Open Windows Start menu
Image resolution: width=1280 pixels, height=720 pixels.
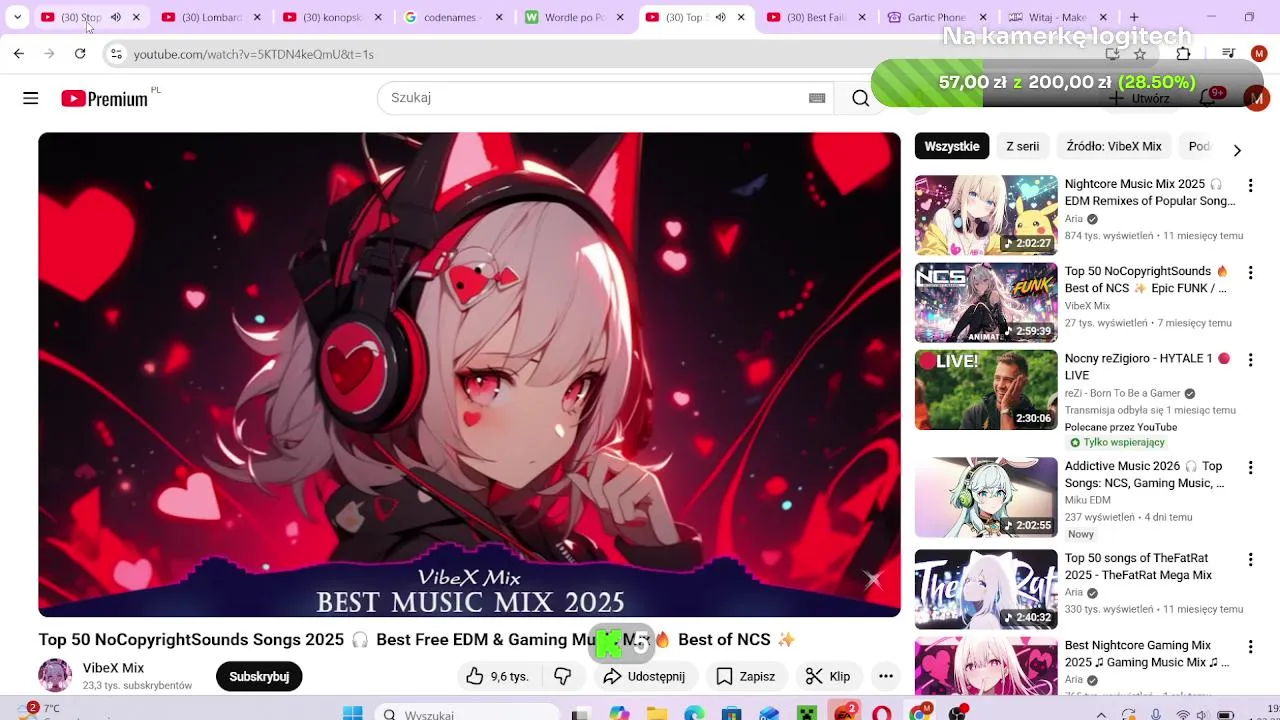pos(352,713)
